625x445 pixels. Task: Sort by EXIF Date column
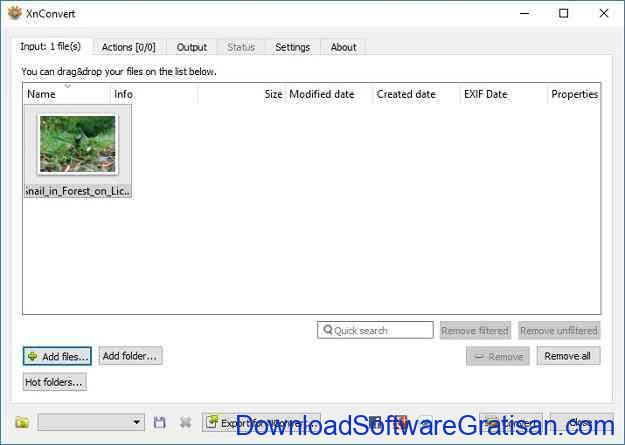pyautogui.click(x=503, y=94)
